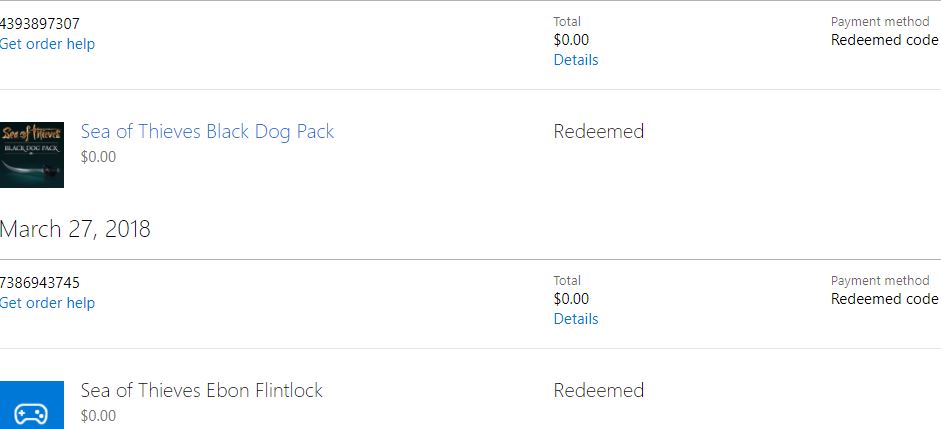The image size is (941, 429).
Task: View Details under the first order total
Action: point(576,60)
